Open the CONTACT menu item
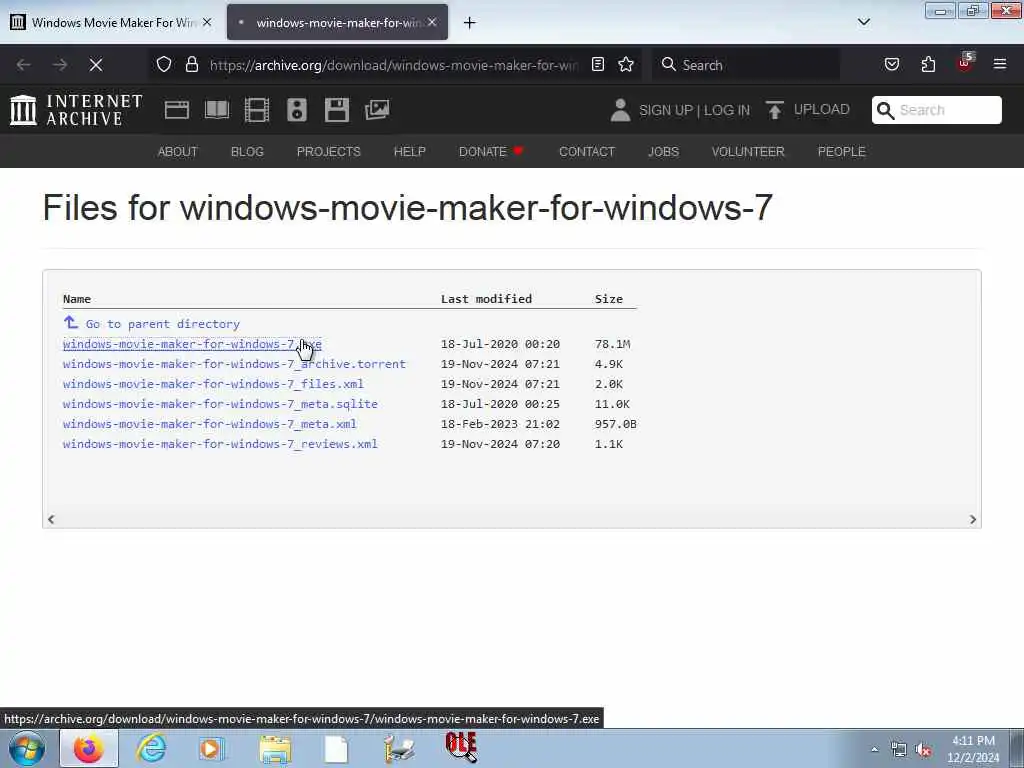The height and width of the screenshot is (768, 1024). coord(587,152)
